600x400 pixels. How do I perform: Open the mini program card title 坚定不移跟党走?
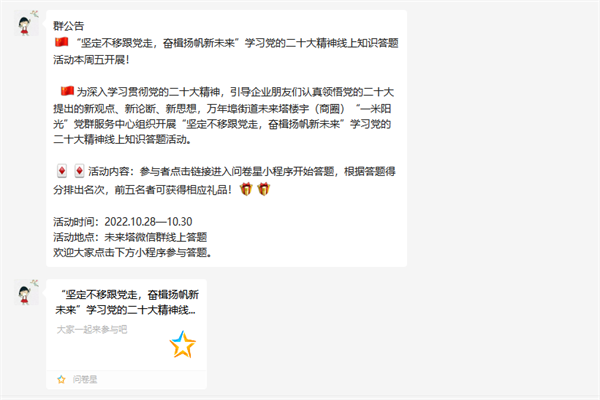point(127,302)
